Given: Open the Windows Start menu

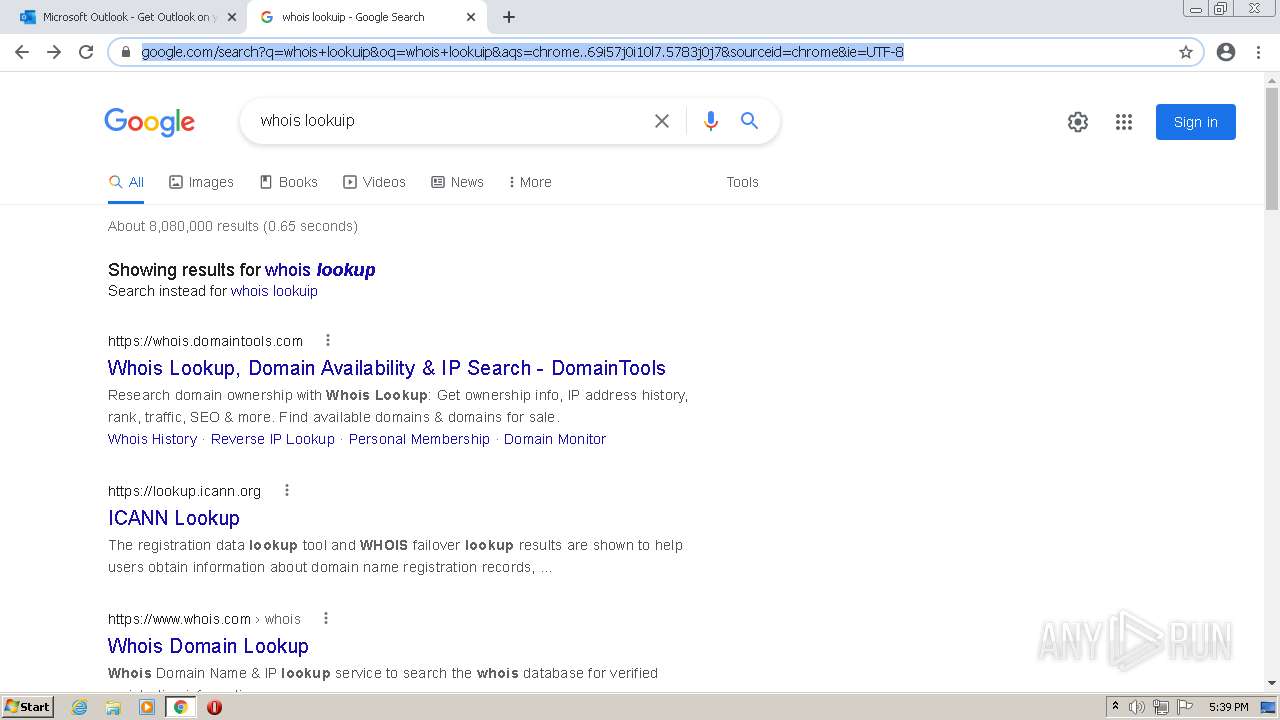Looking at the screenshot, I should (27, 706).
